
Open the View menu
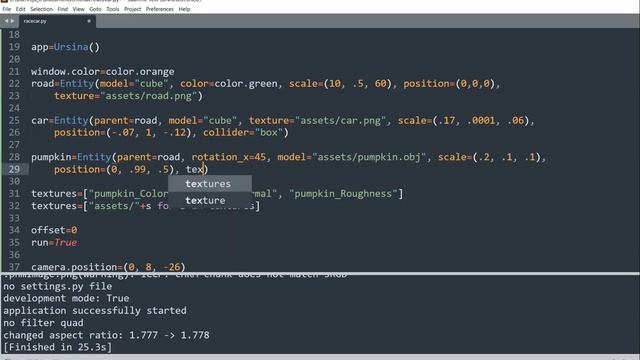[x=78, y=9]
